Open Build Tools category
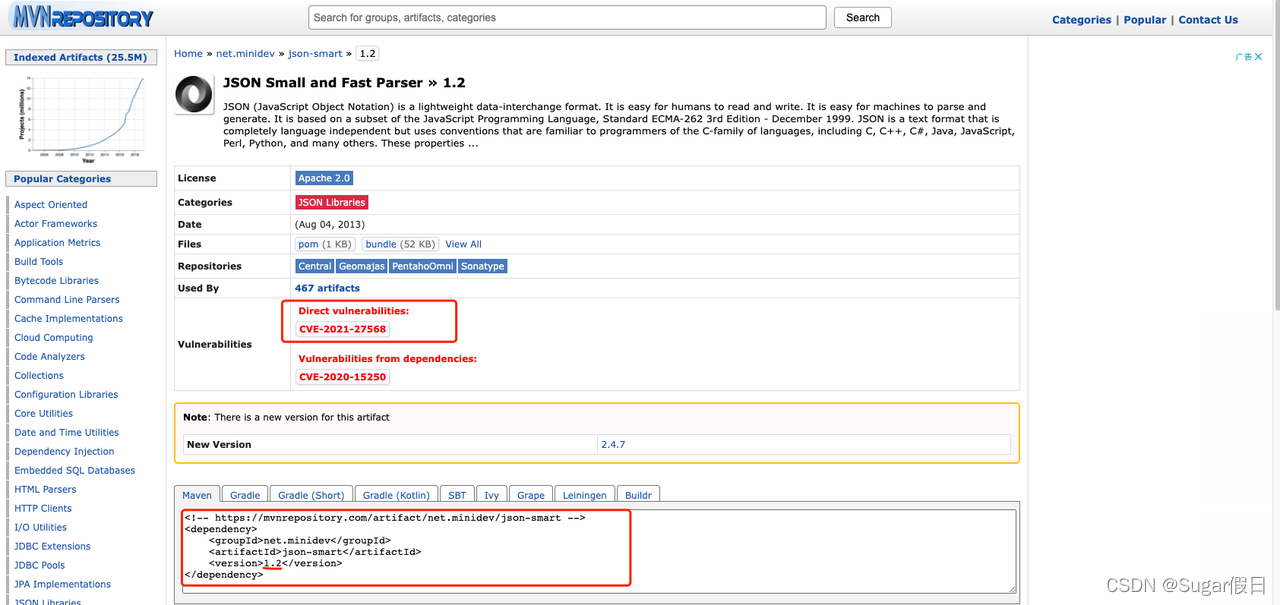Image resolution: width=1280 pixels, height=605 pixels. (x=39, y=262)
